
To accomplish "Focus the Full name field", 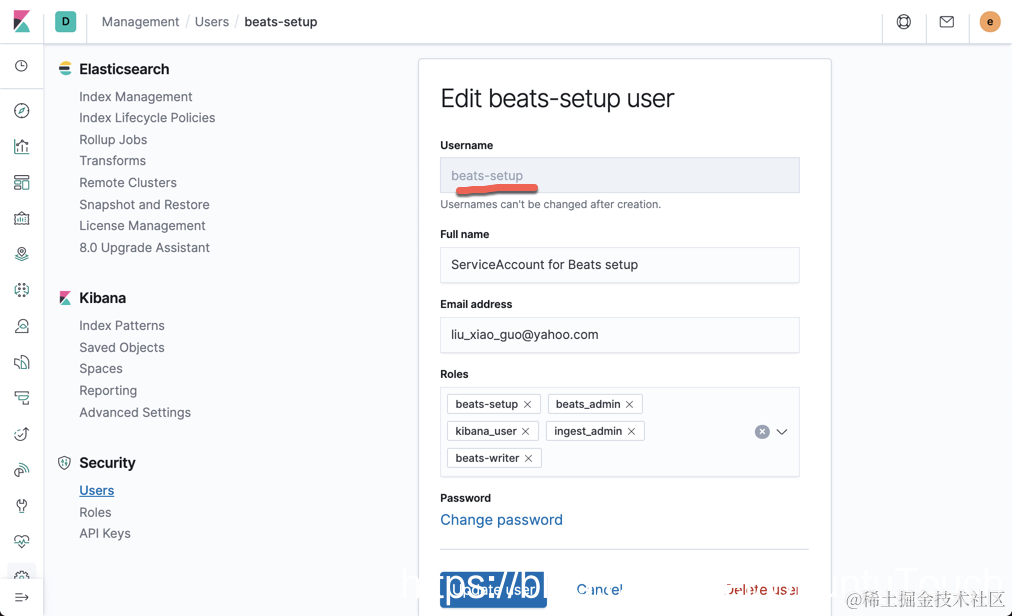I will pyautogui.click(x=620, y=265).
